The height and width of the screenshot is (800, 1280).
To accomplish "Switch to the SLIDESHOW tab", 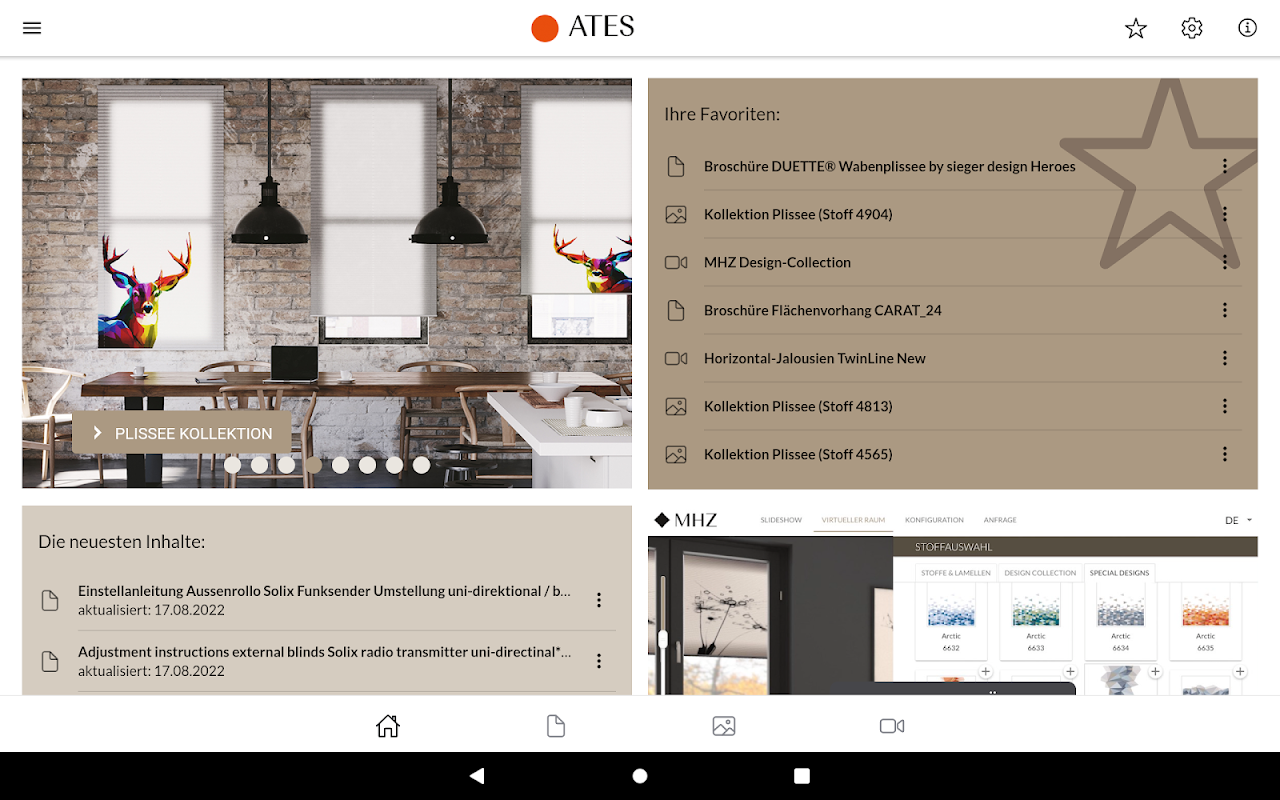I will coord(781,521).
